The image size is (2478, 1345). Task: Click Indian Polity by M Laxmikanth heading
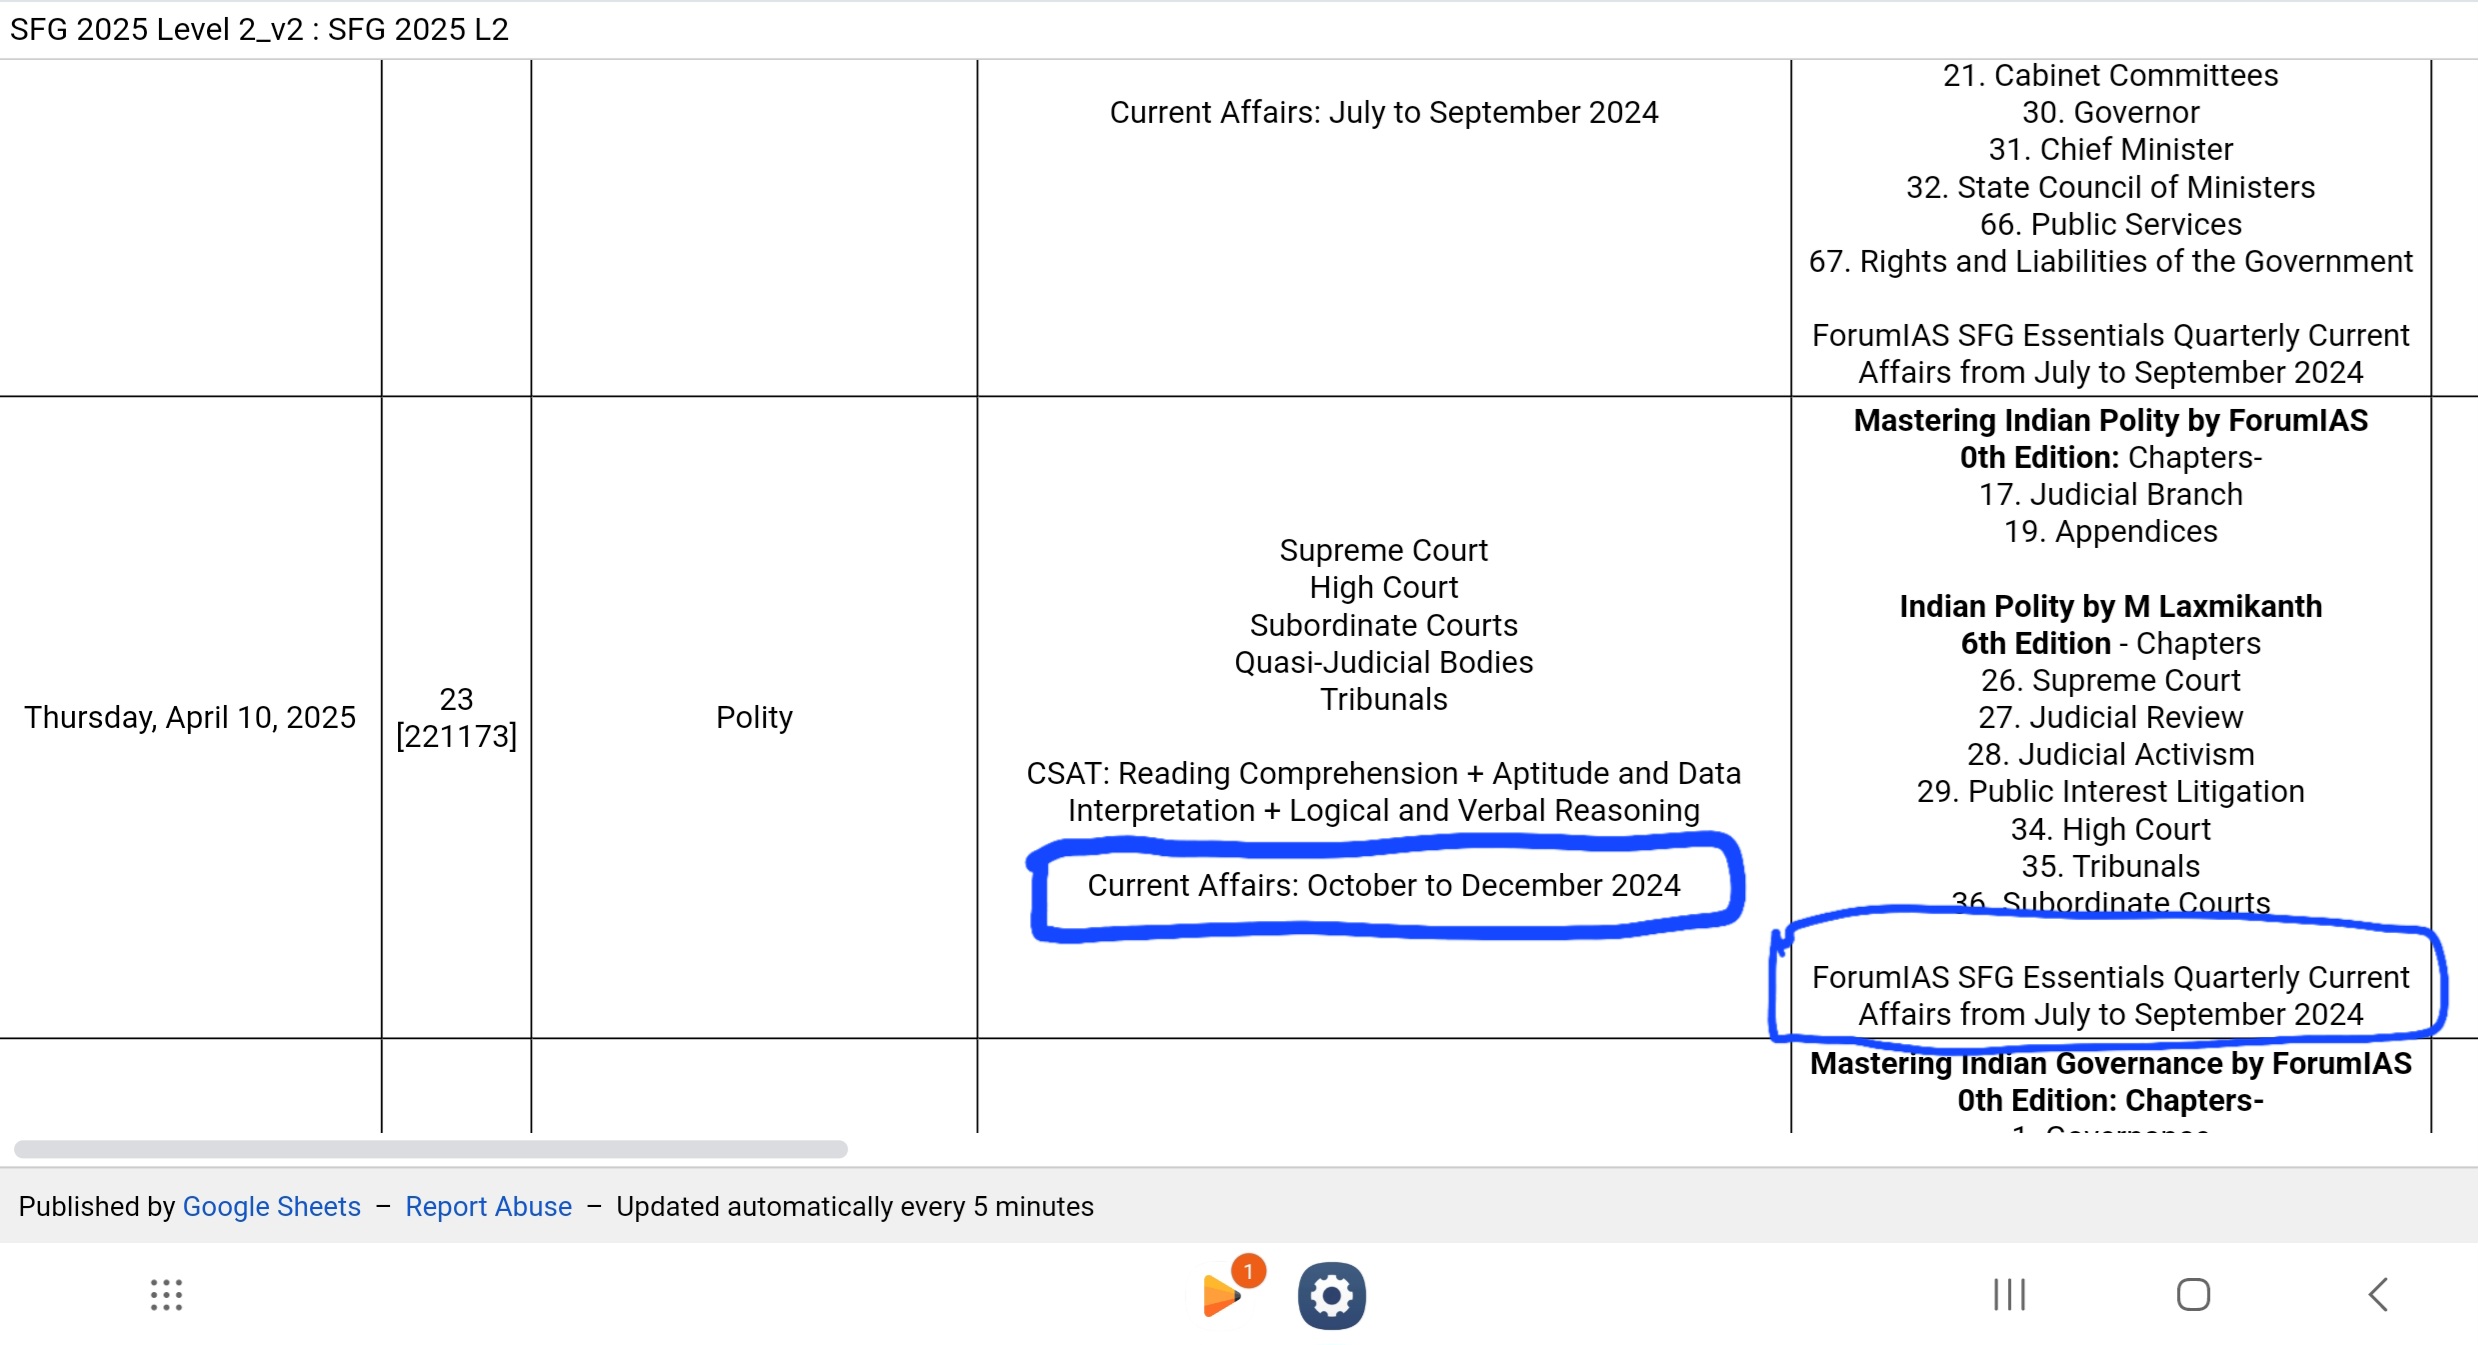pos(2110,606)
